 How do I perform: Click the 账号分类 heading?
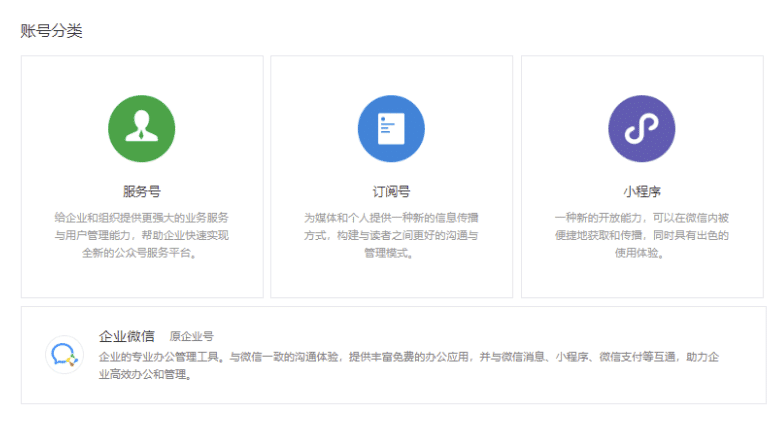[51, 30]
